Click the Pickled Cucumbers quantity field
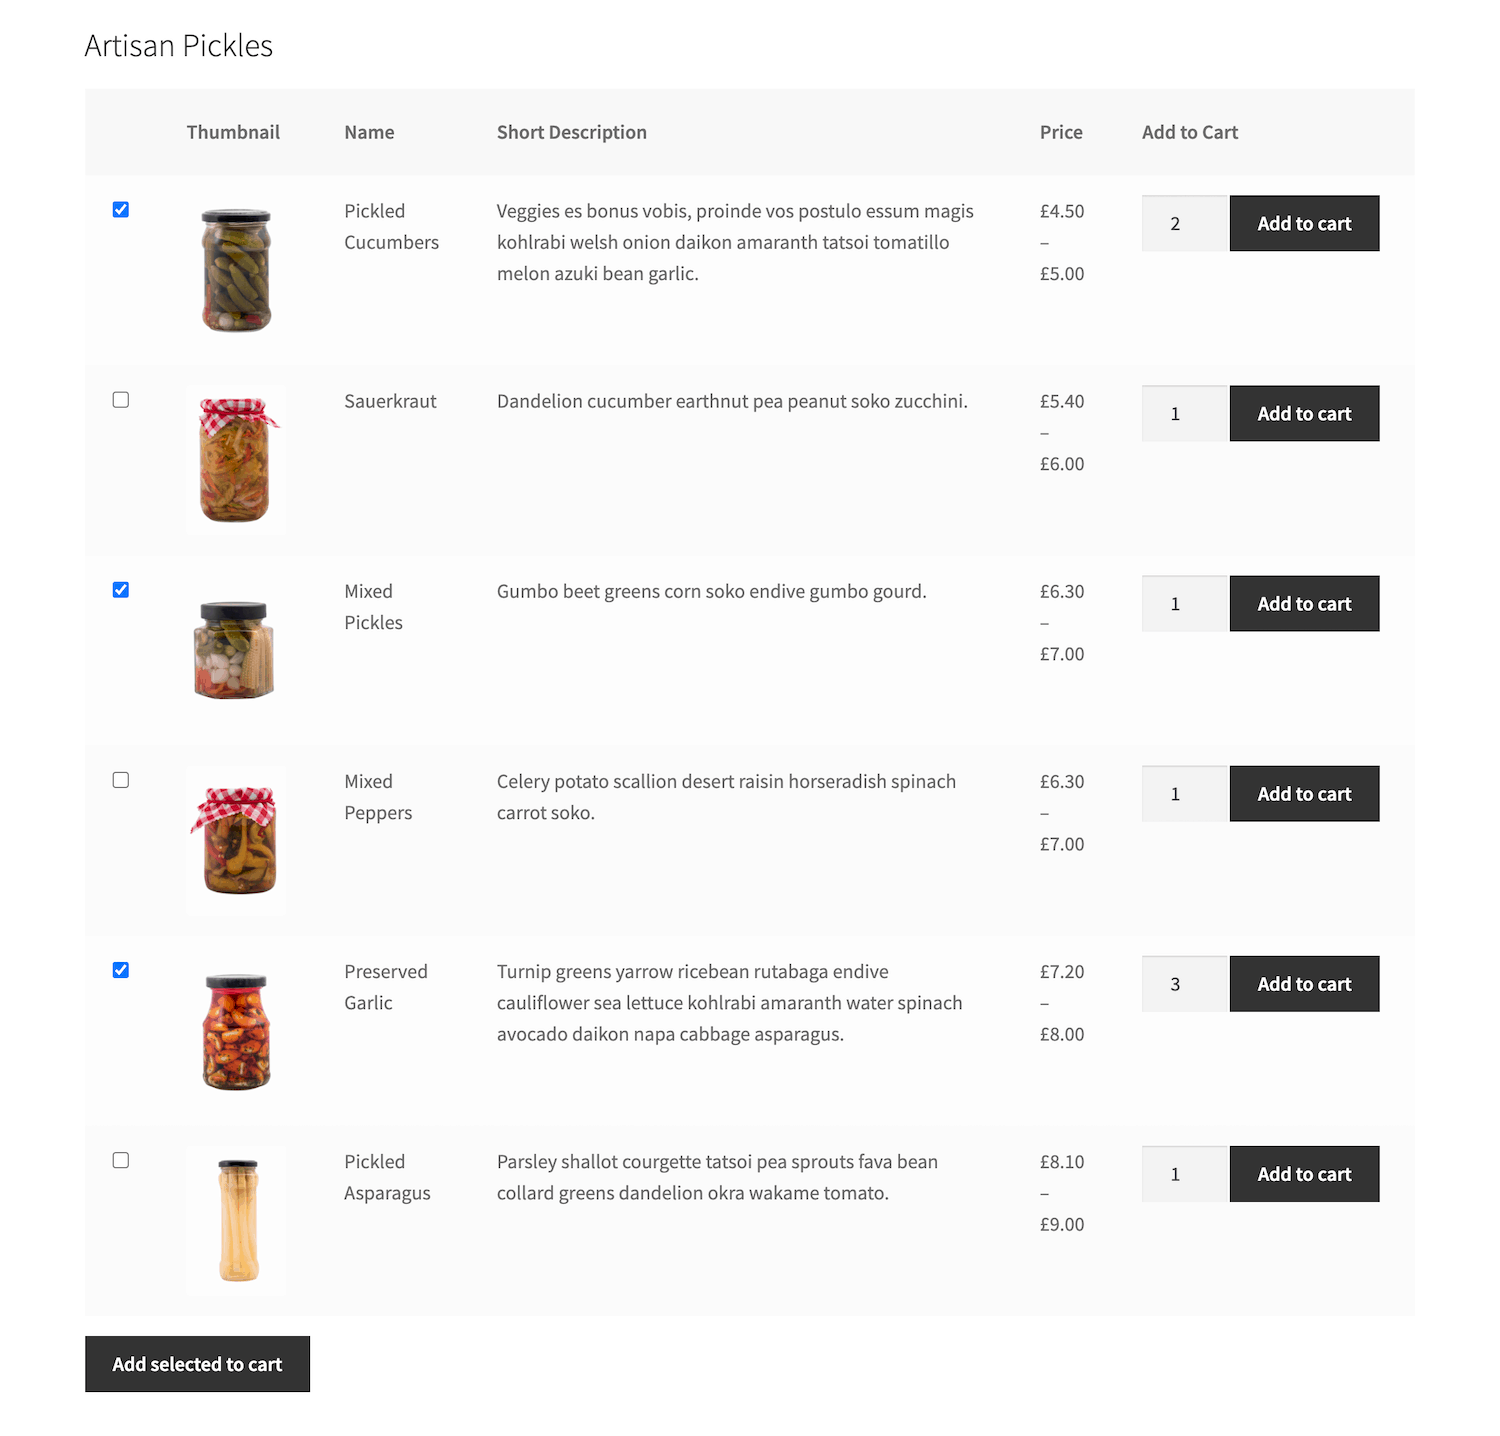 click(1183, 223)
